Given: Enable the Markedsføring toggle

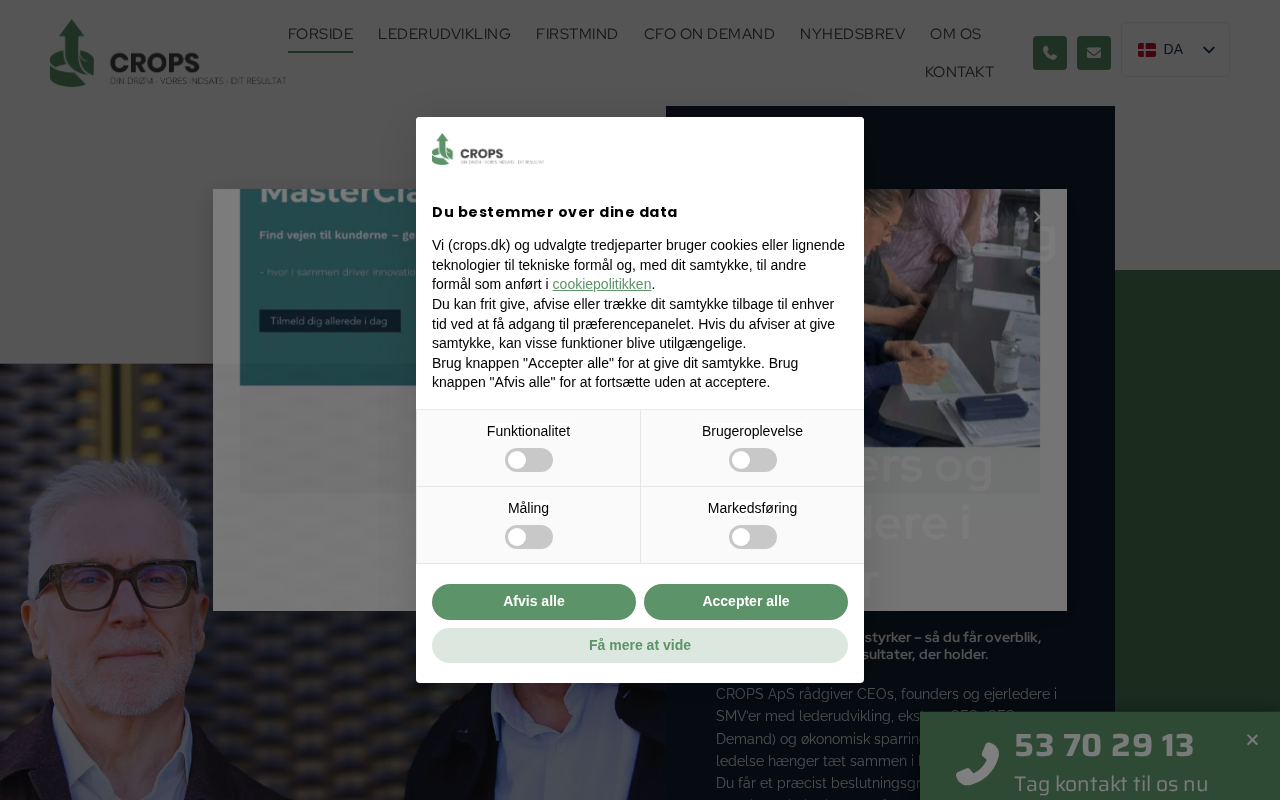Looking at the screenshot, I should point(753,537).
